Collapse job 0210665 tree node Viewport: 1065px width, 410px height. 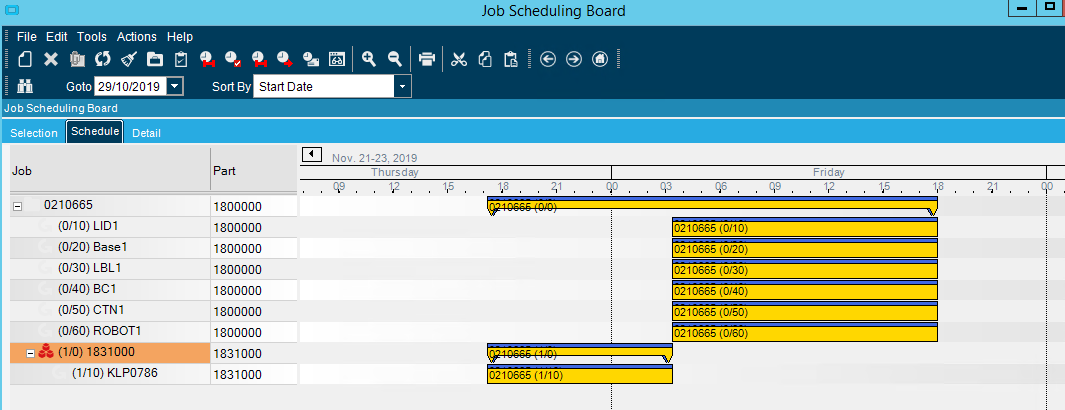18,205
